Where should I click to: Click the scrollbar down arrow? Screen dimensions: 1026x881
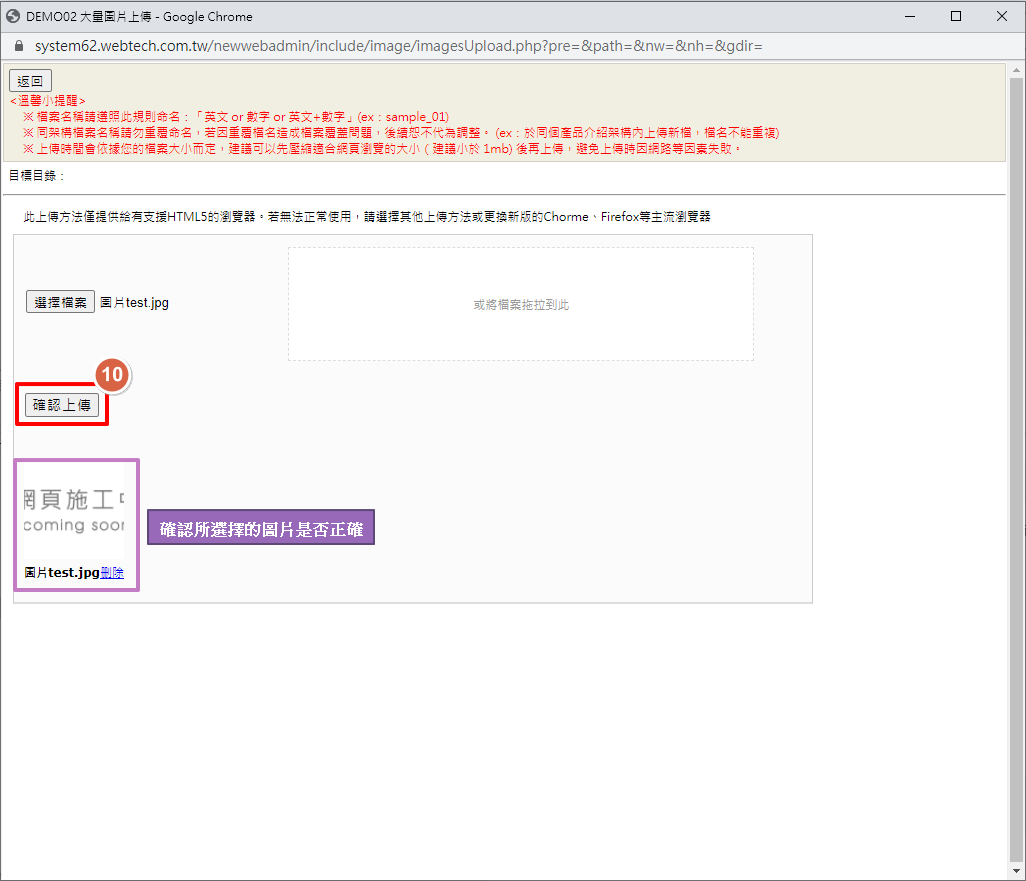pyautogui.click(x=1017, y=871)
